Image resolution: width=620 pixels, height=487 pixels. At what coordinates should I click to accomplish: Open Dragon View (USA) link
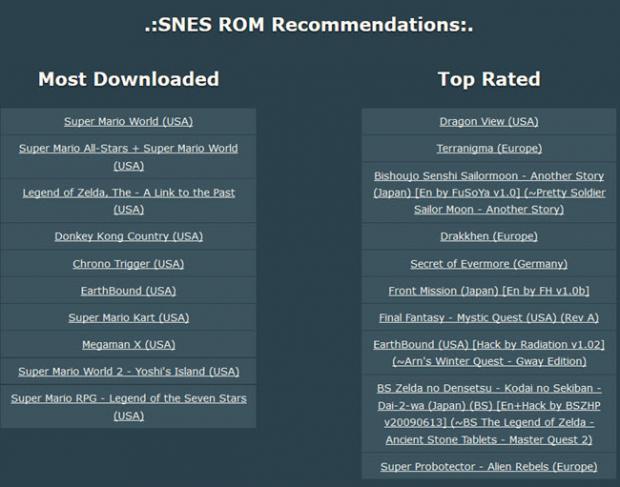pyautogui.click(x=489, y=122)
